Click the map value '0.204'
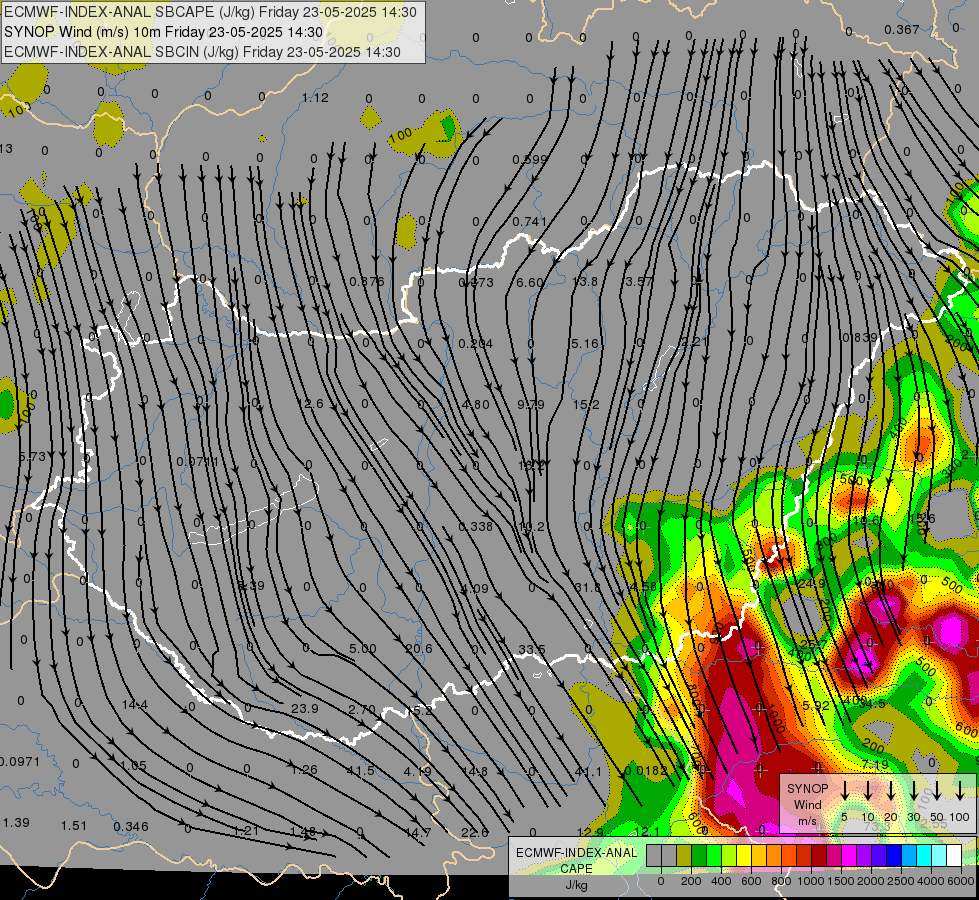 click(x=475, y=344)
